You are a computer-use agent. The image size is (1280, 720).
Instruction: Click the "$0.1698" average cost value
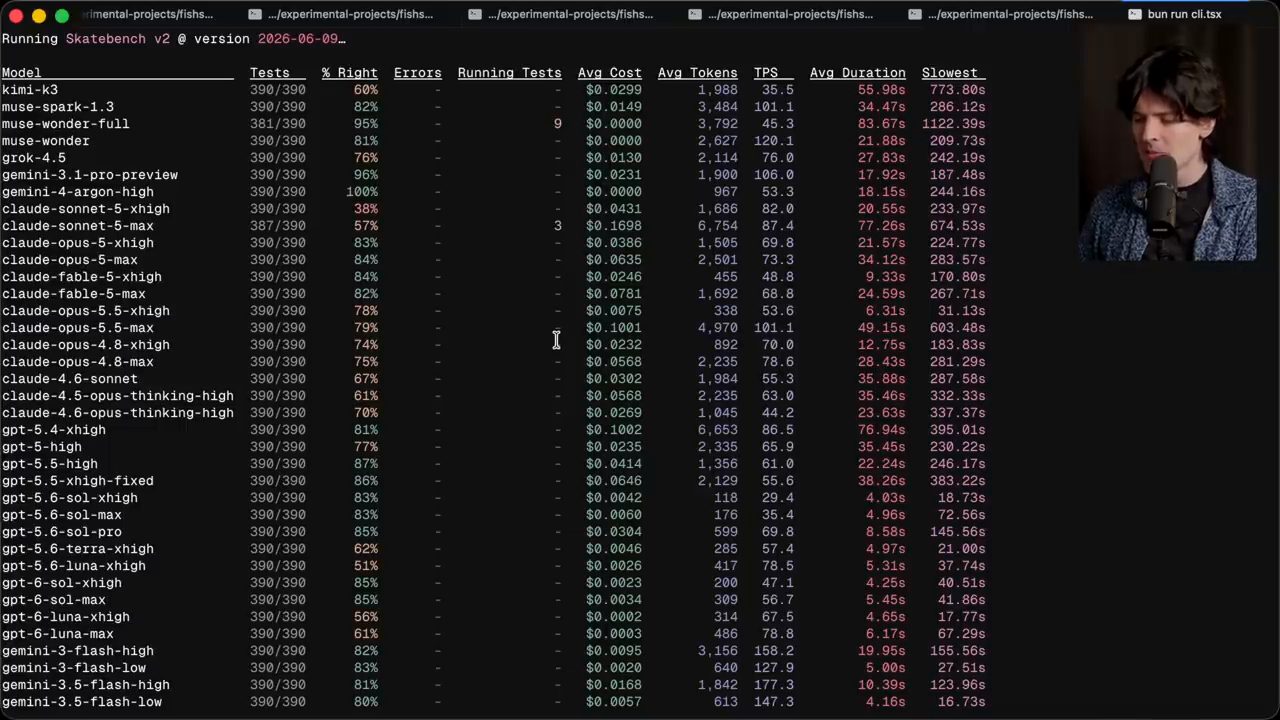614,226
